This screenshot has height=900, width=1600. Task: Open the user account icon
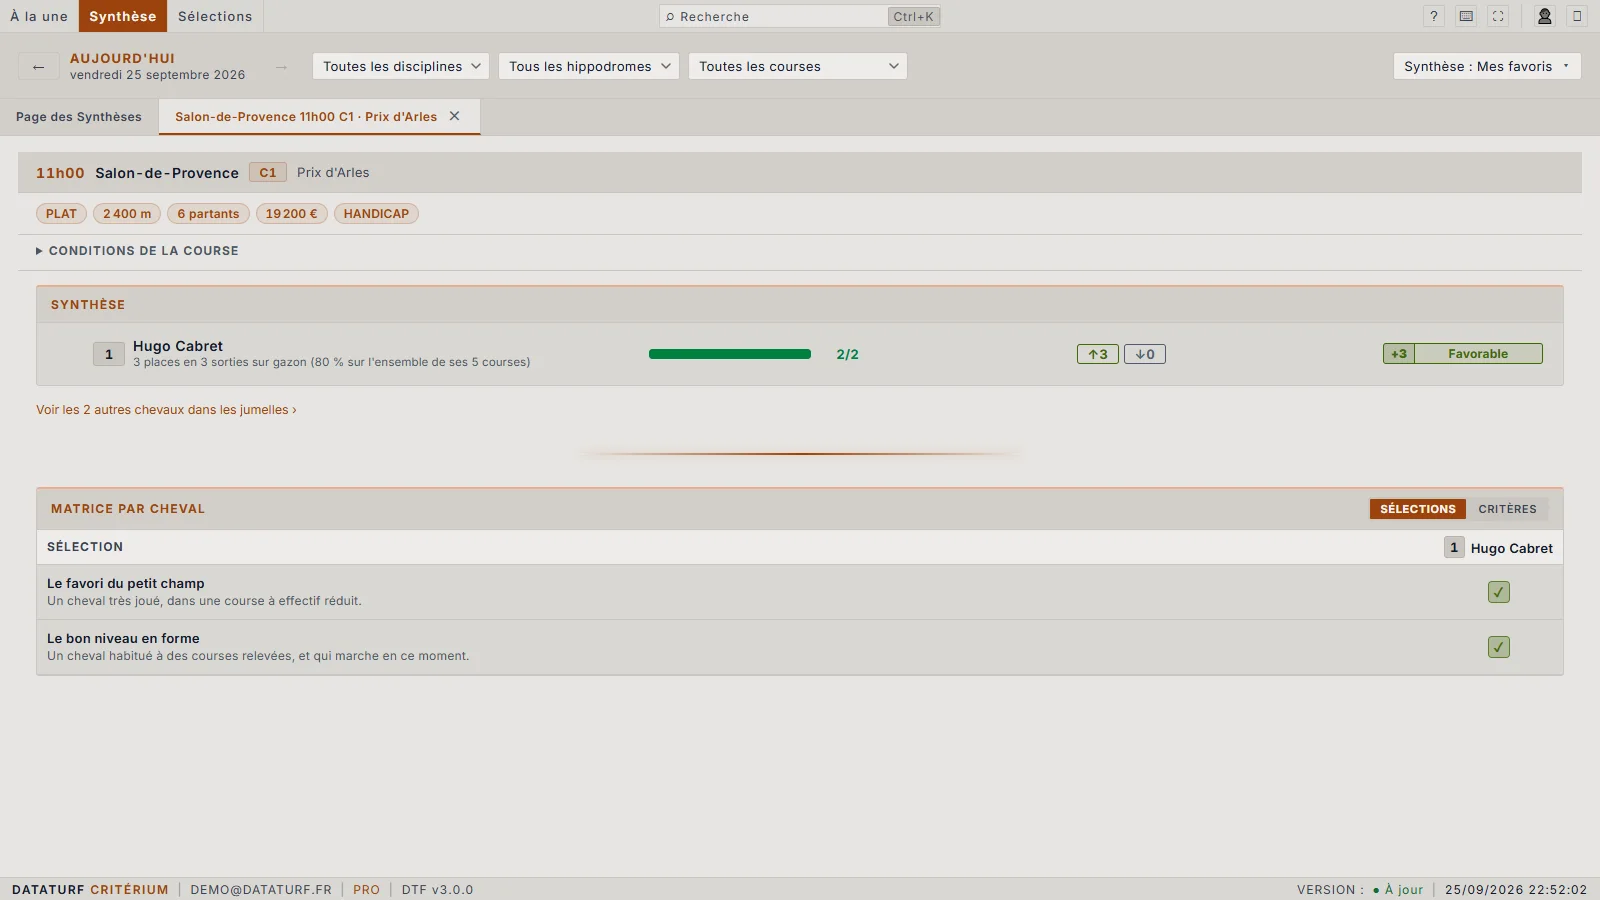(1545, 16)
